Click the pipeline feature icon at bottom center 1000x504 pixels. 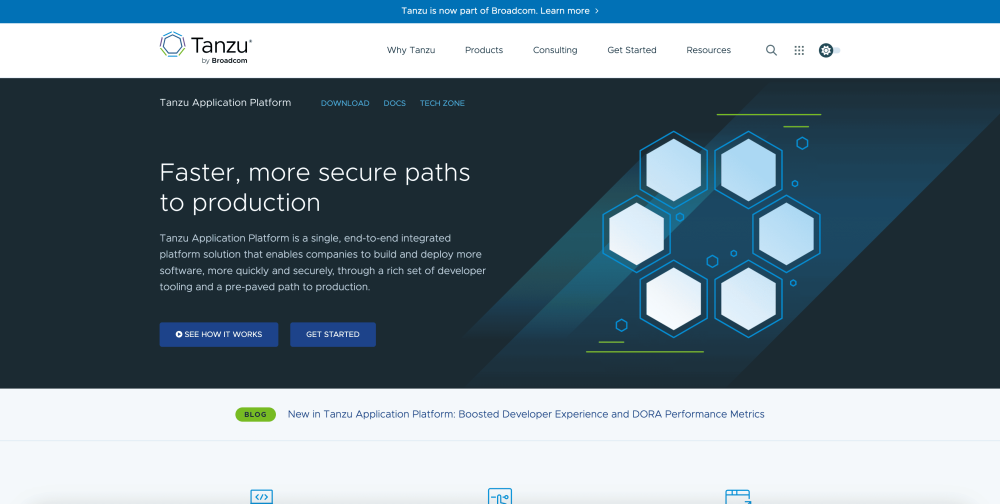point(499,496)
